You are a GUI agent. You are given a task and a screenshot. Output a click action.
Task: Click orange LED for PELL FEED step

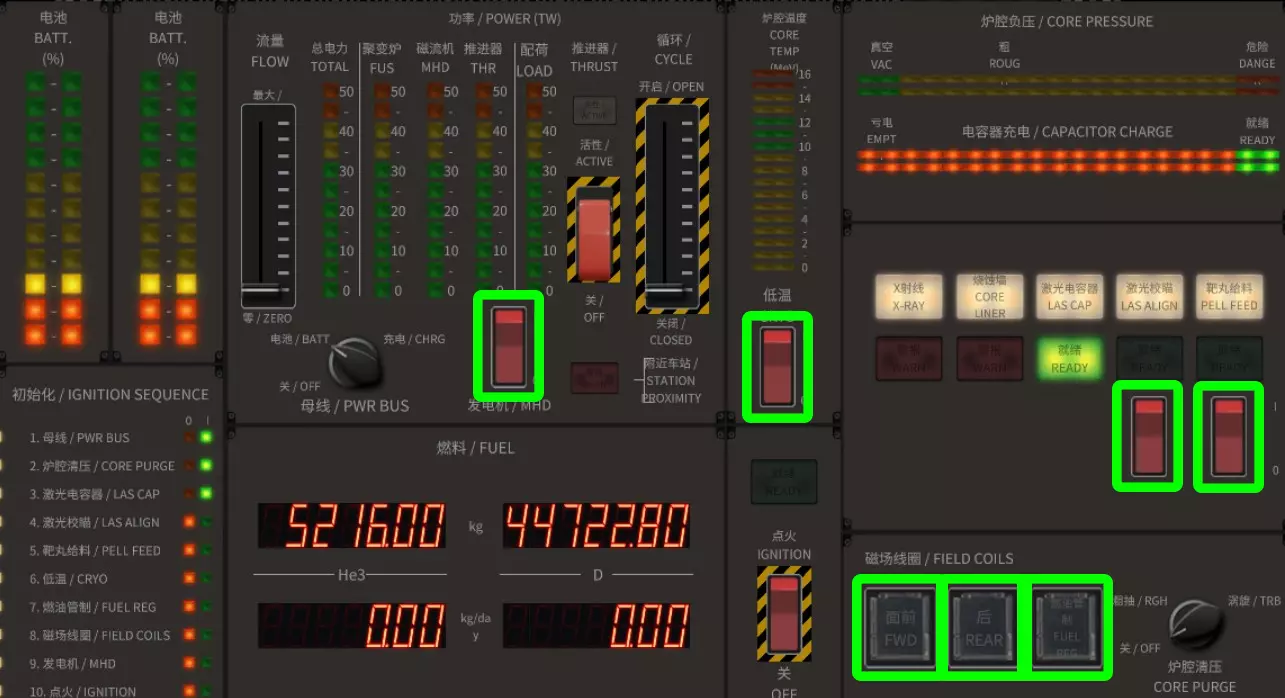pos(188,550)
